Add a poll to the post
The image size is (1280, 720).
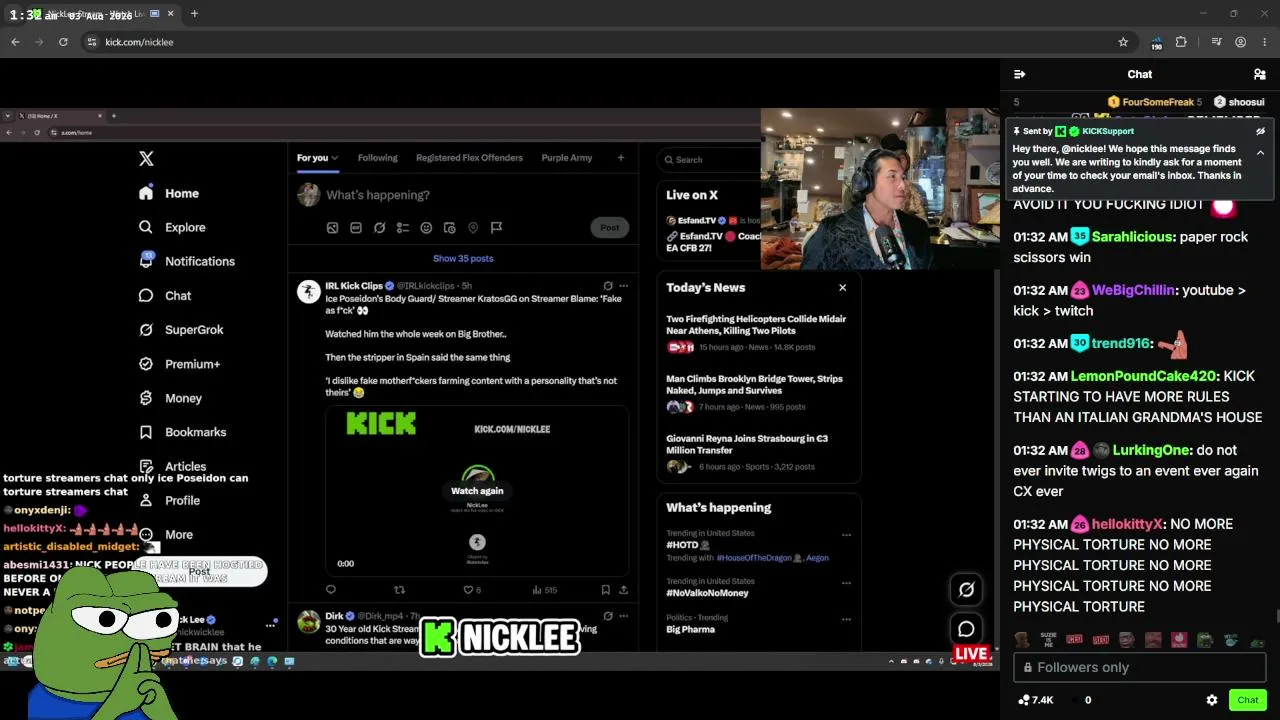[x=403, y=228]
